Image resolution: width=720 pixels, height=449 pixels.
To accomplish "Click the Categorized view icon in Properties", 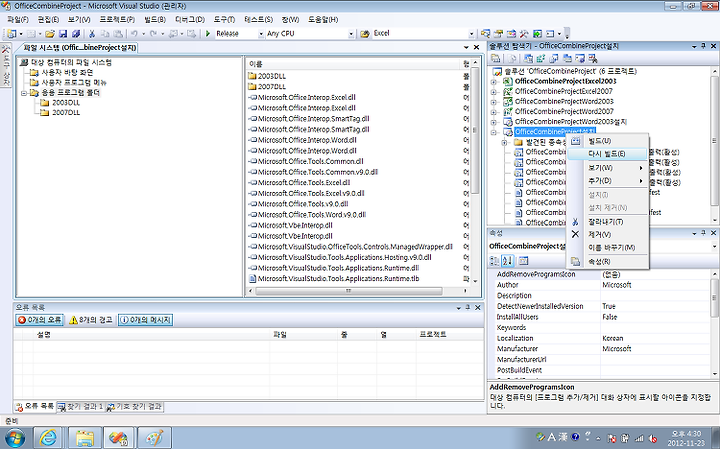I will [x=495, y=261].
